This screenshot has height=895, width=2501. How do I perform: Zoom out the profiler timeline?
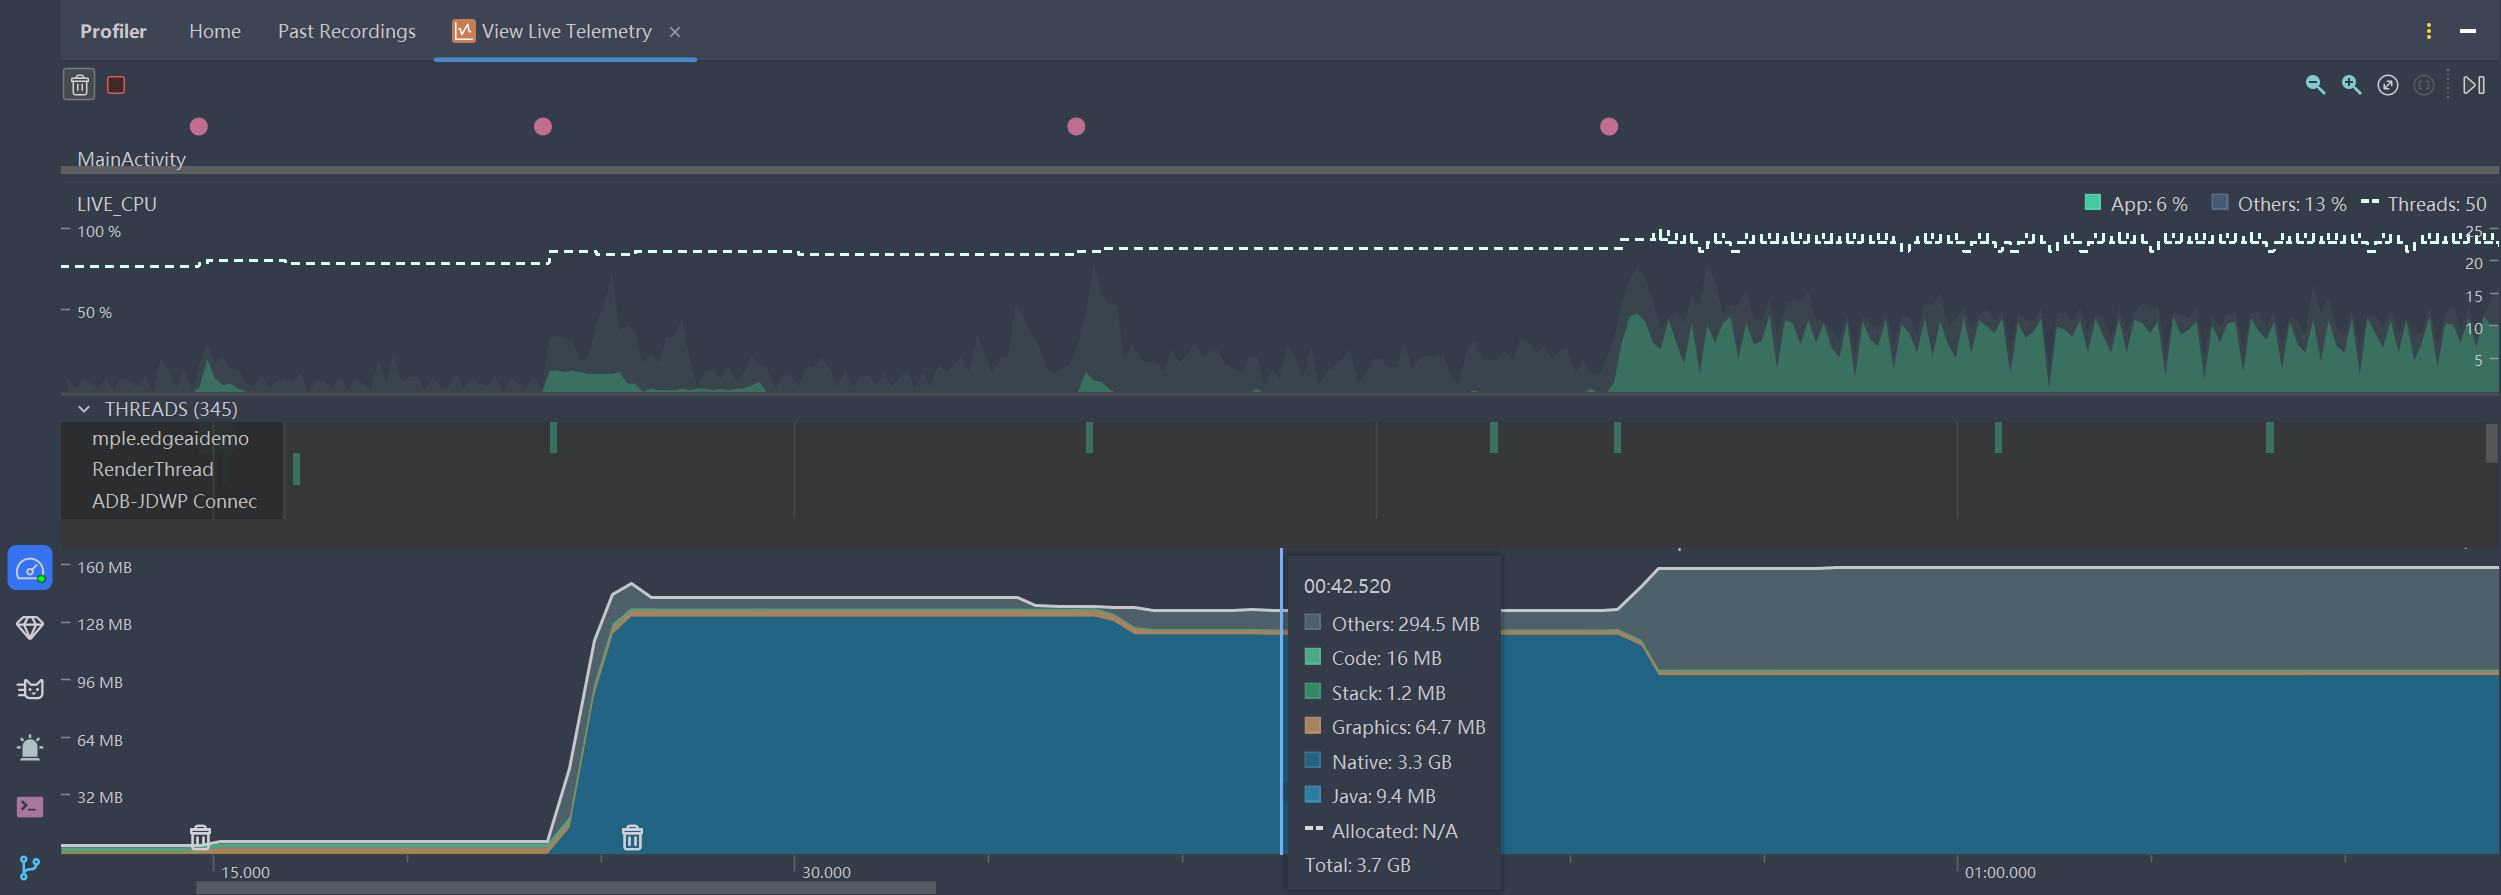pyautogui.click(x=2314, y=85)
